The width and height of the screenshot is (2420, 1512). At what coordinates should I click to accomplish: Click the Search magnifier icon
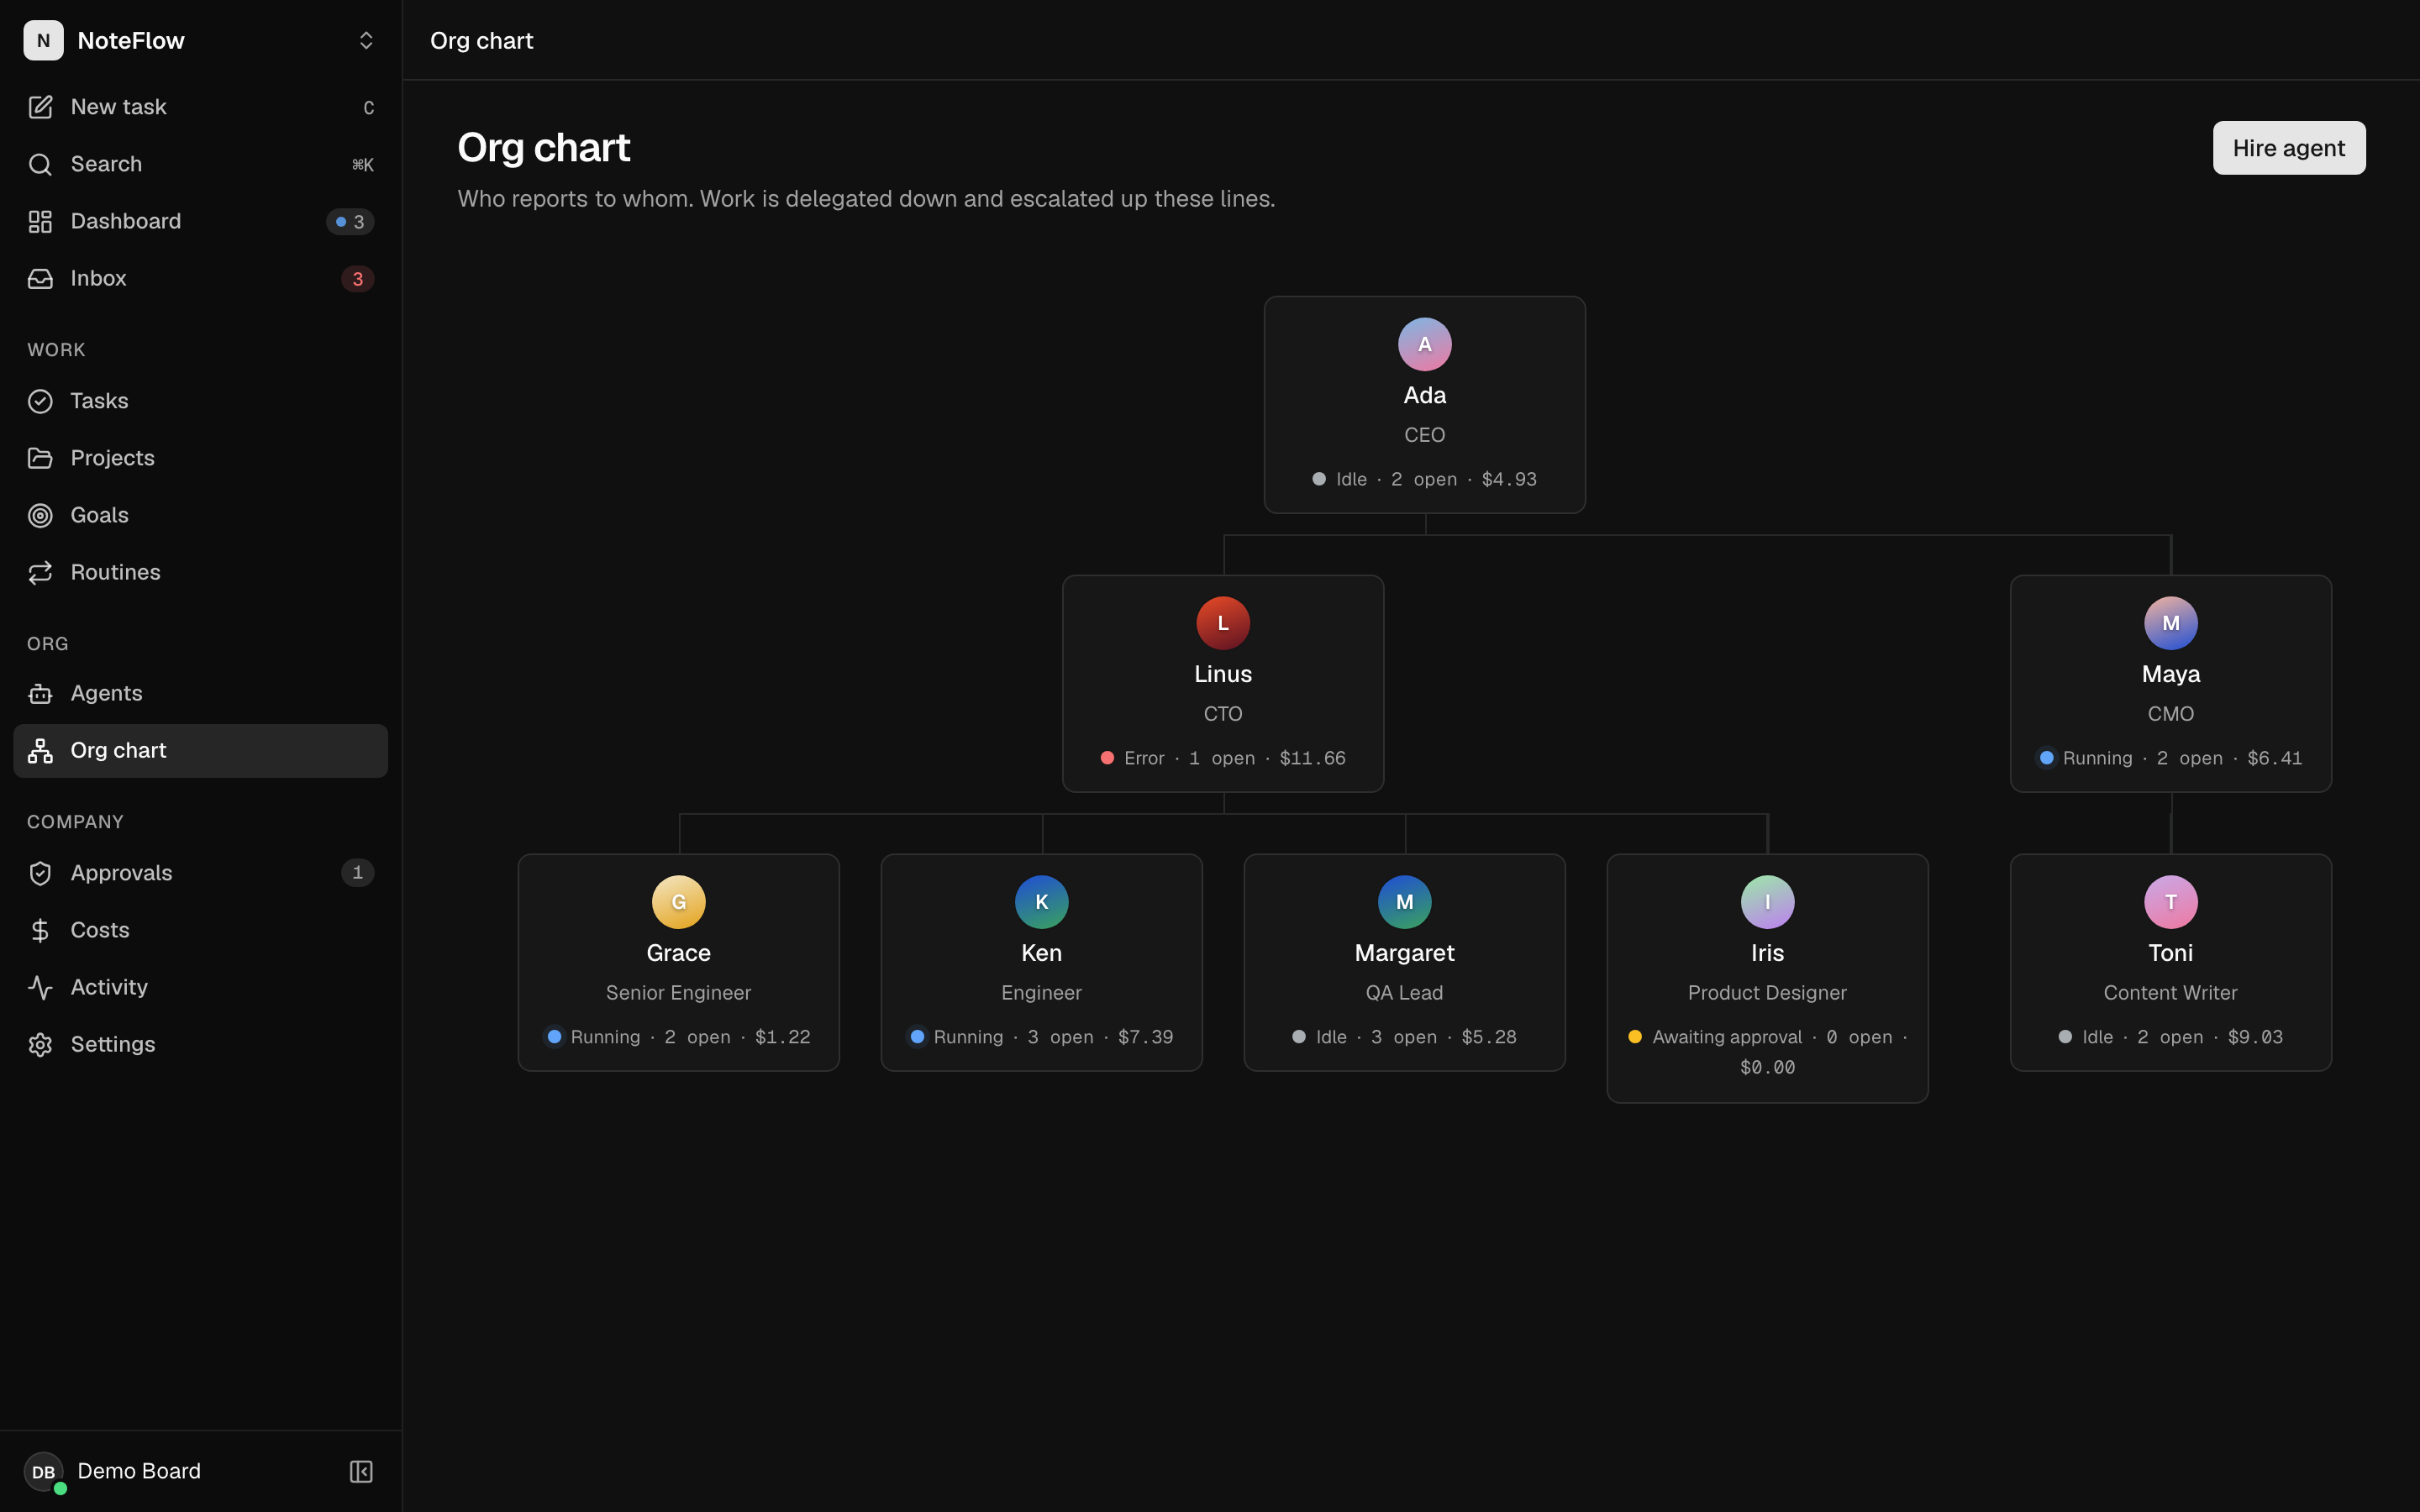coord(40,164)
